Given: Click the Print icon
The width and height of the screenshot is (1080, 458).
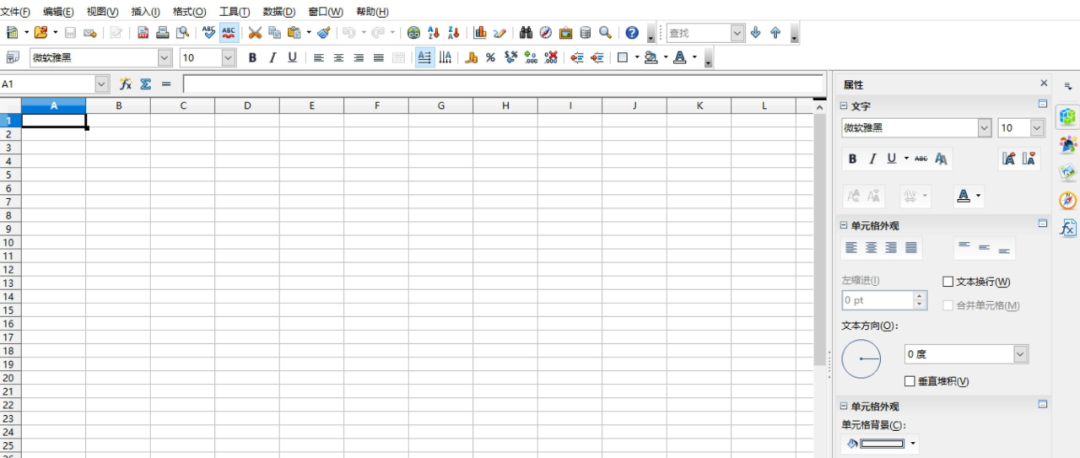Looking at the screenshot, I should [163, 32].
